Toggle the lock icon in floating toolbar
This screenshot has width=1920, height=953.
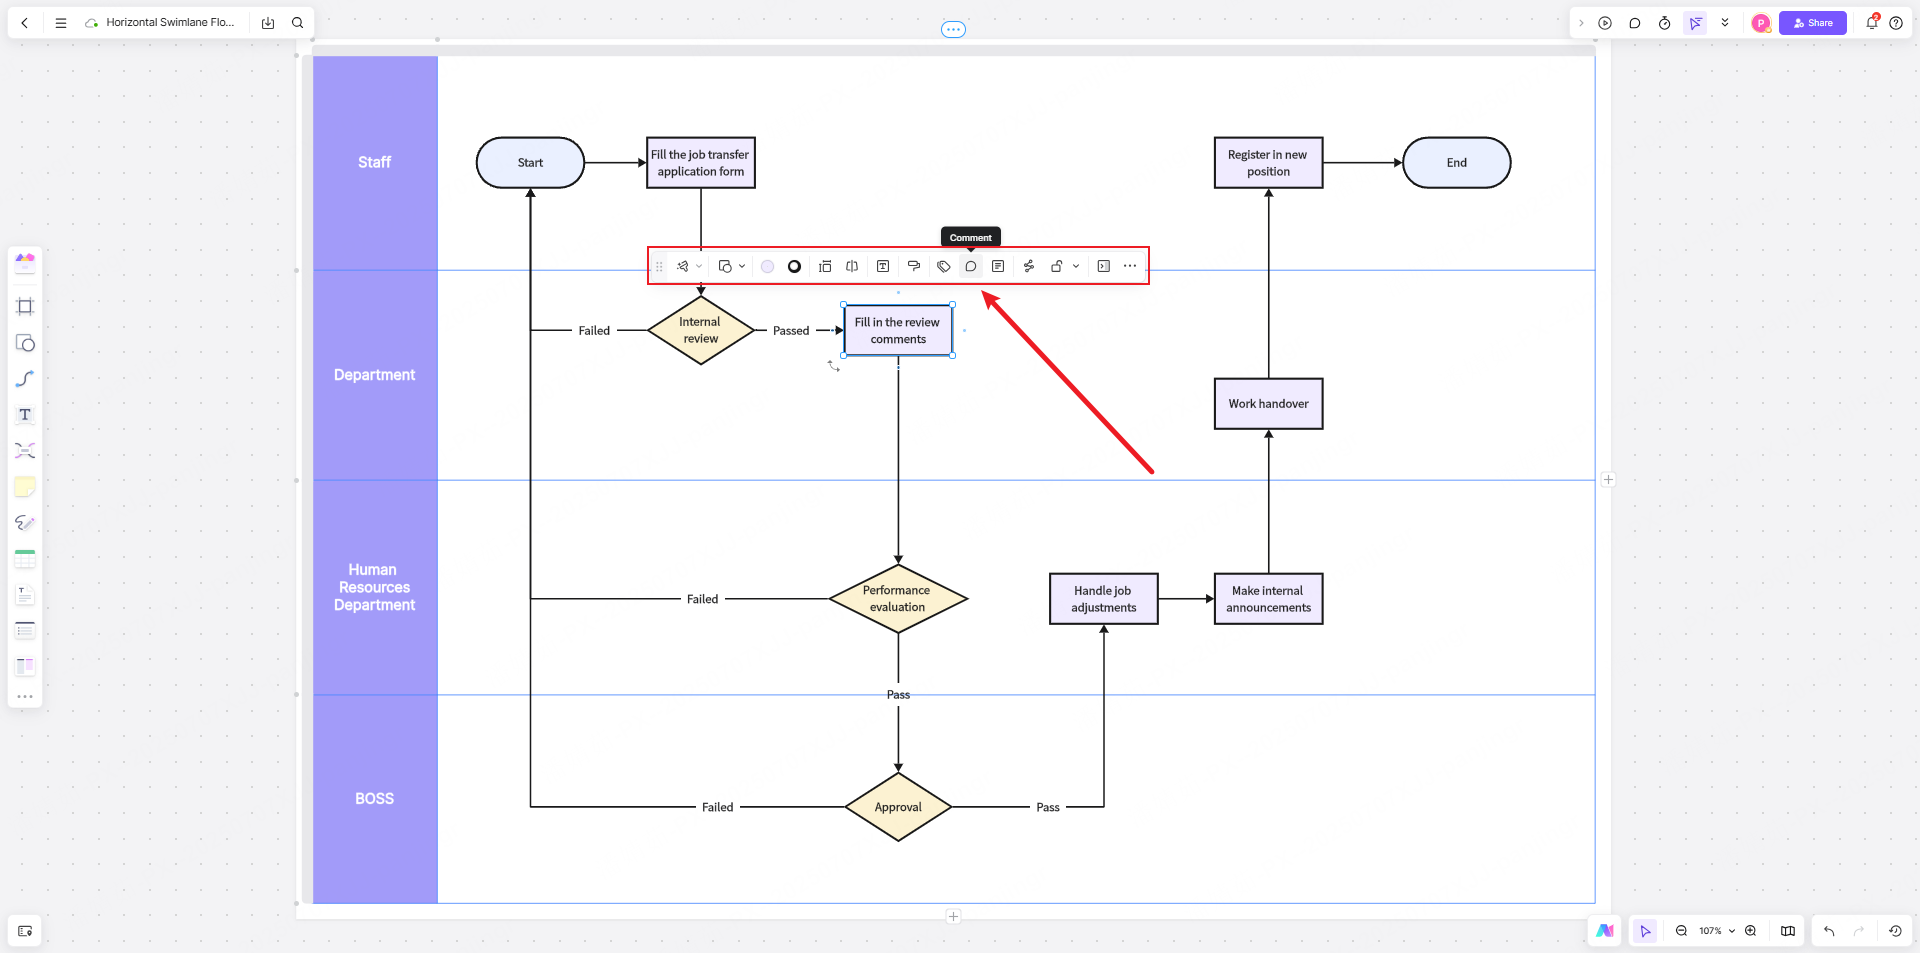pyautogui.click(x=1057, y=266)
